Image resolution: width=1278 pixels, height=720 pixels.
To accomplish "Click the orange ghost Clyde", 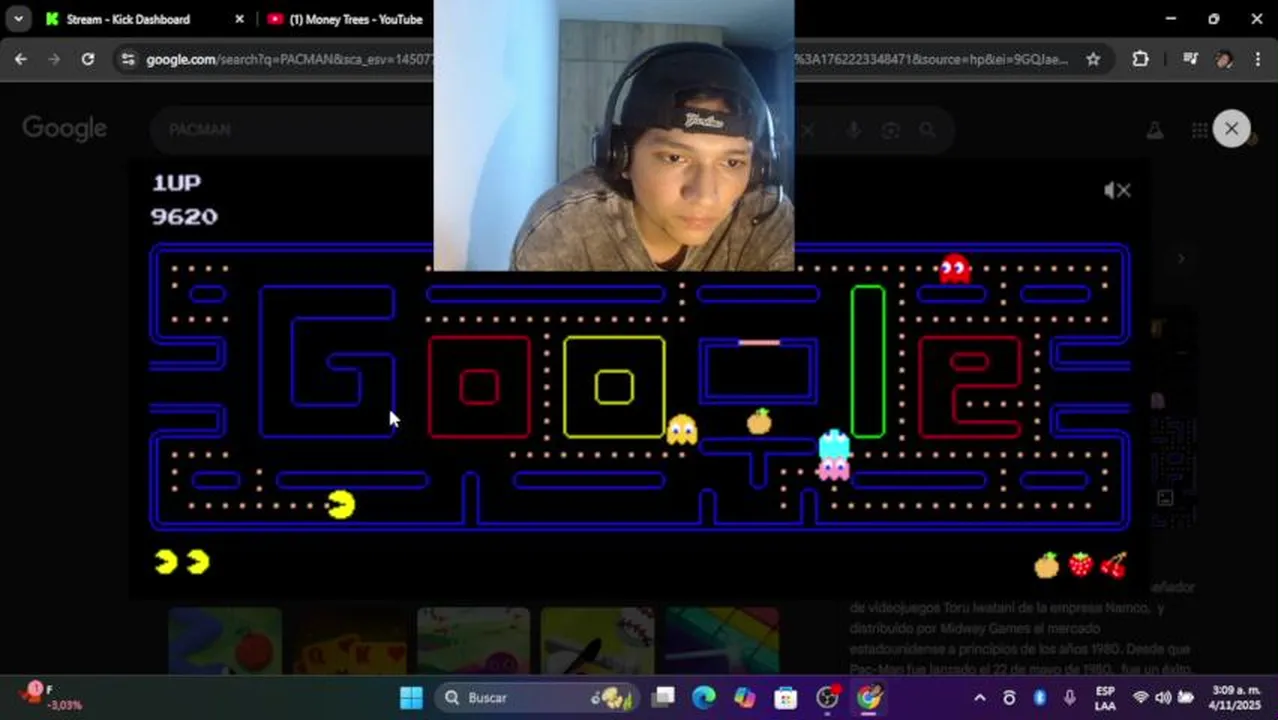I will point(682,429).
